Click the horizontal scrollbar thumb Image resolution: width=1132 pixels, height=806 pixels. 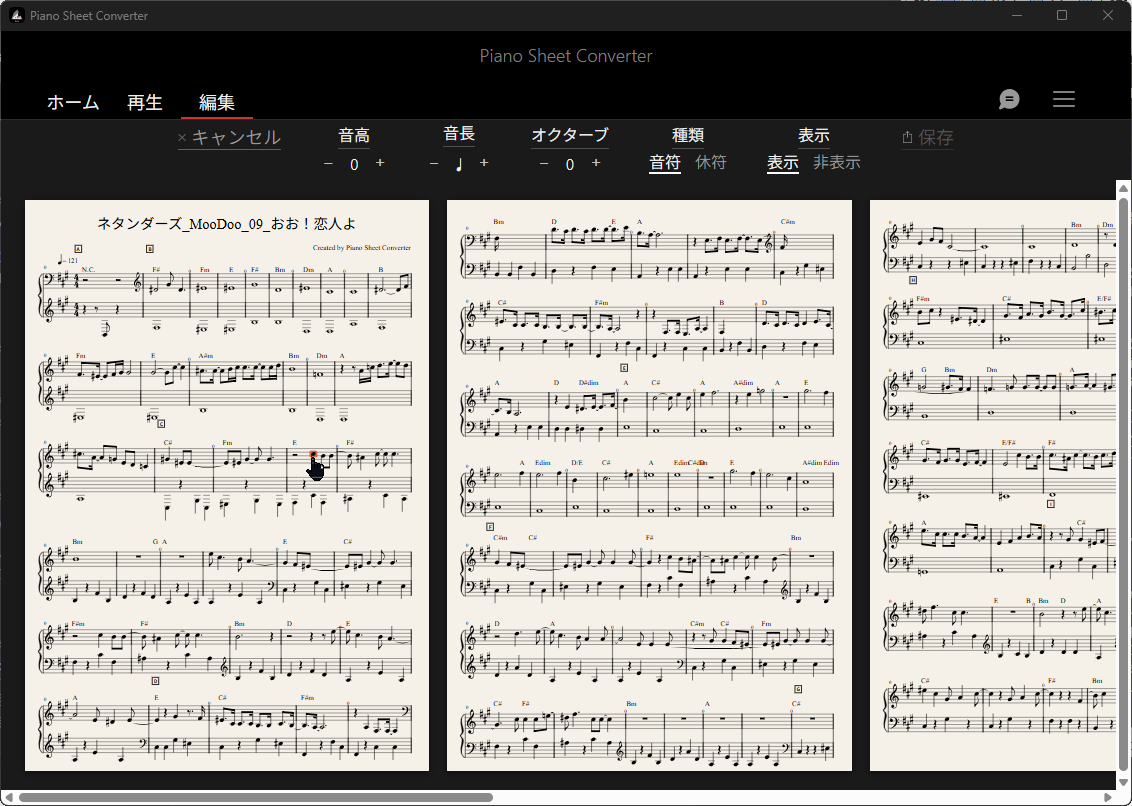click(256, 798)
